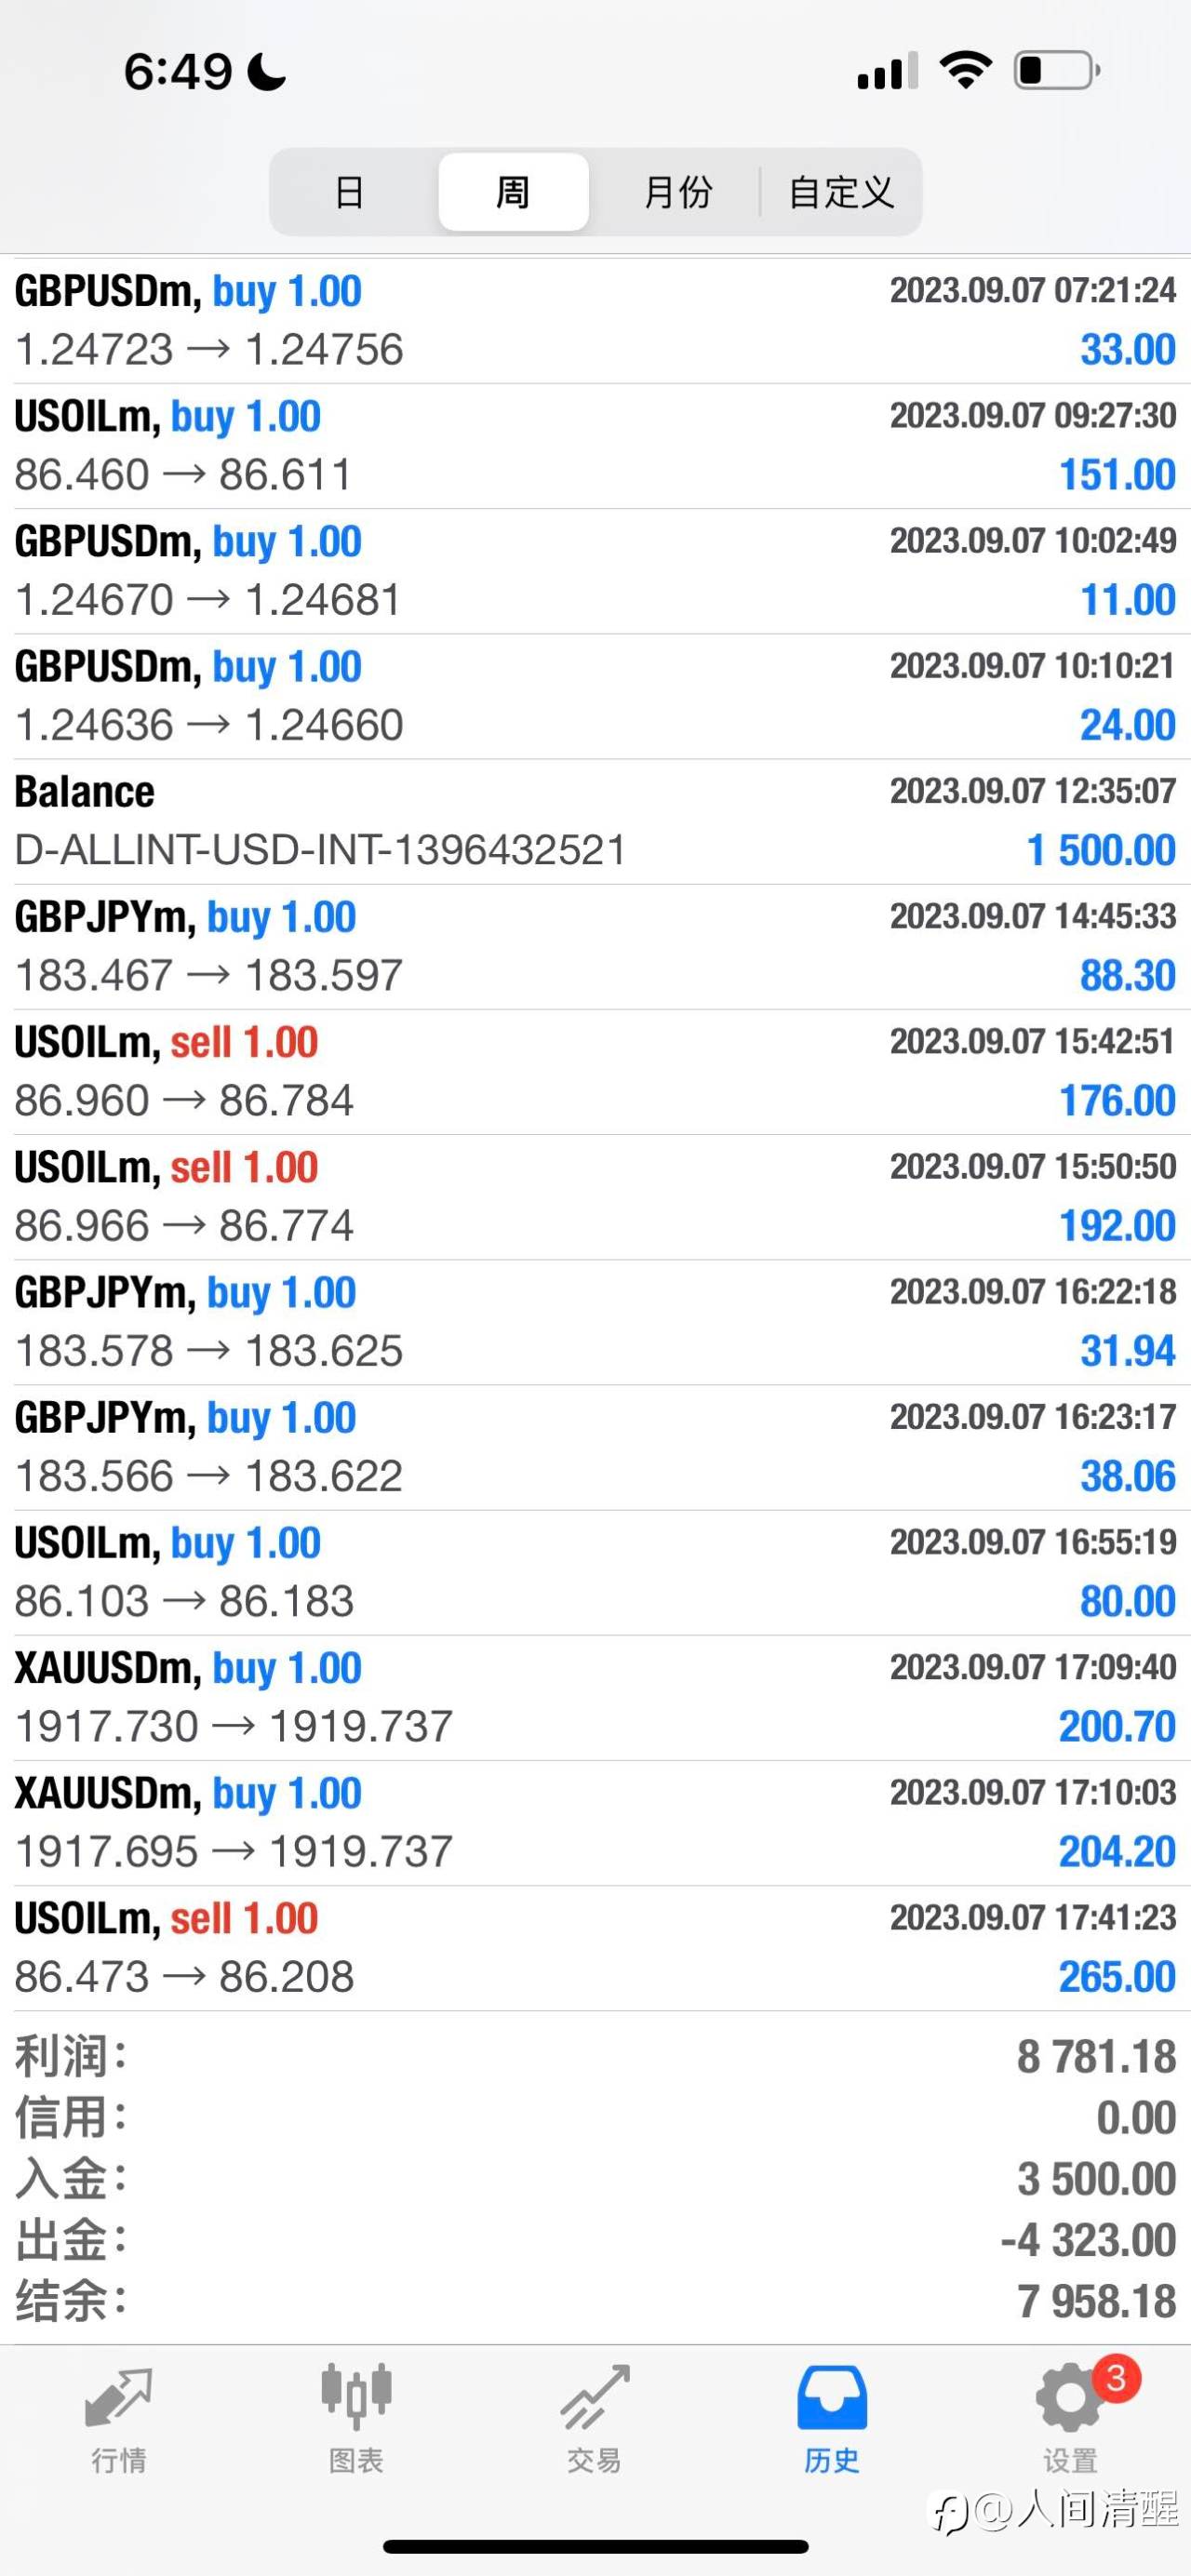
Task: Tap the 交易 trade arrow icon
Action: coord(594,2397)
